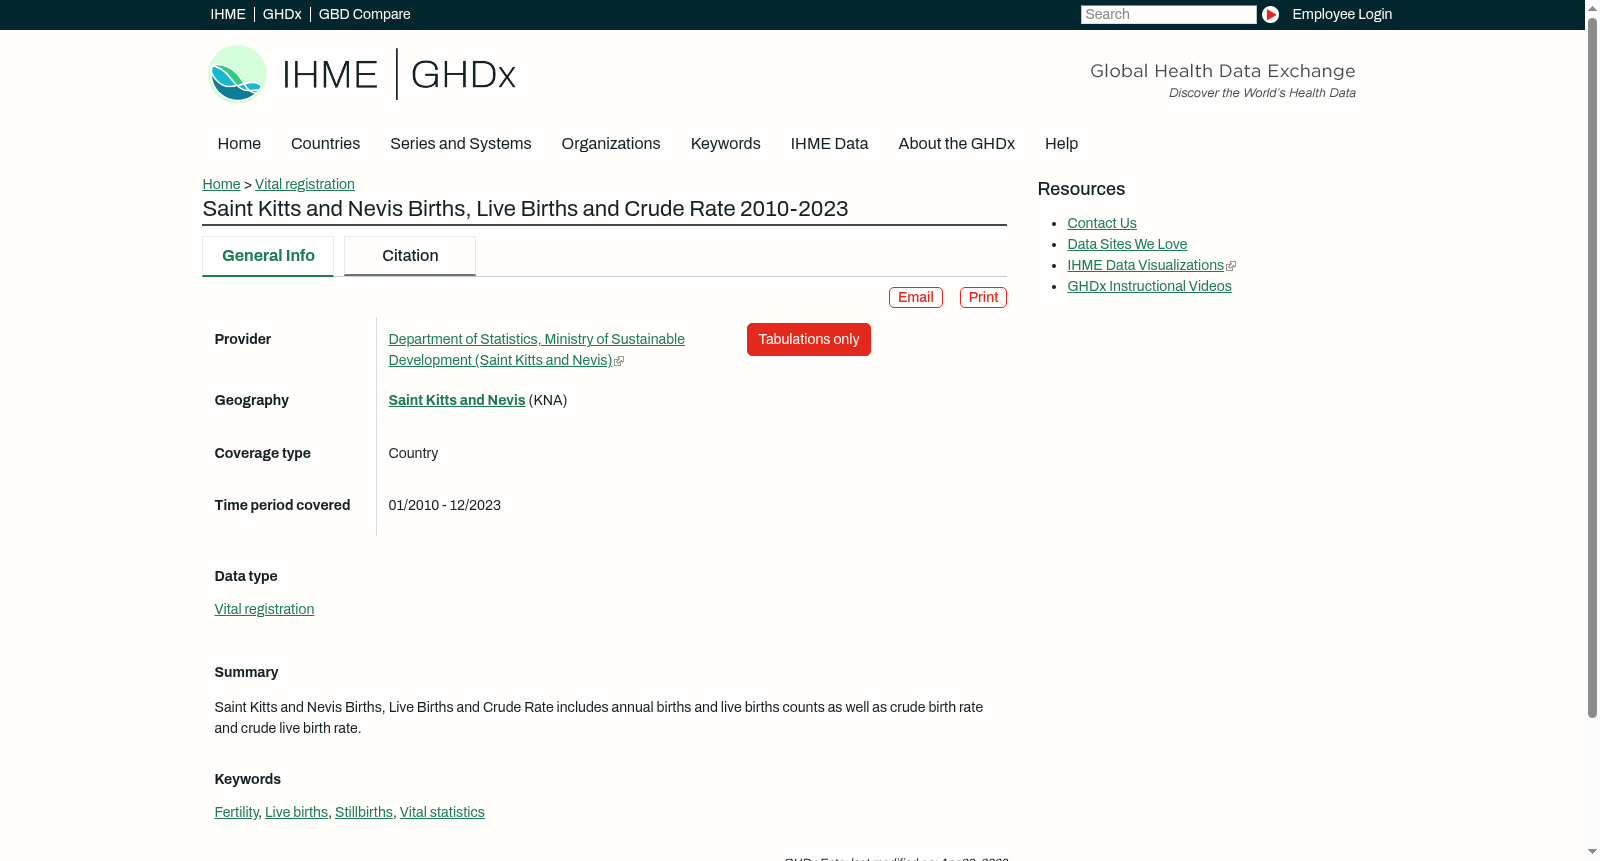Click the Global Health Data Exchange tagline
The height and width of the screenshot is (861, 1600).
click(x=1222, y=71)
